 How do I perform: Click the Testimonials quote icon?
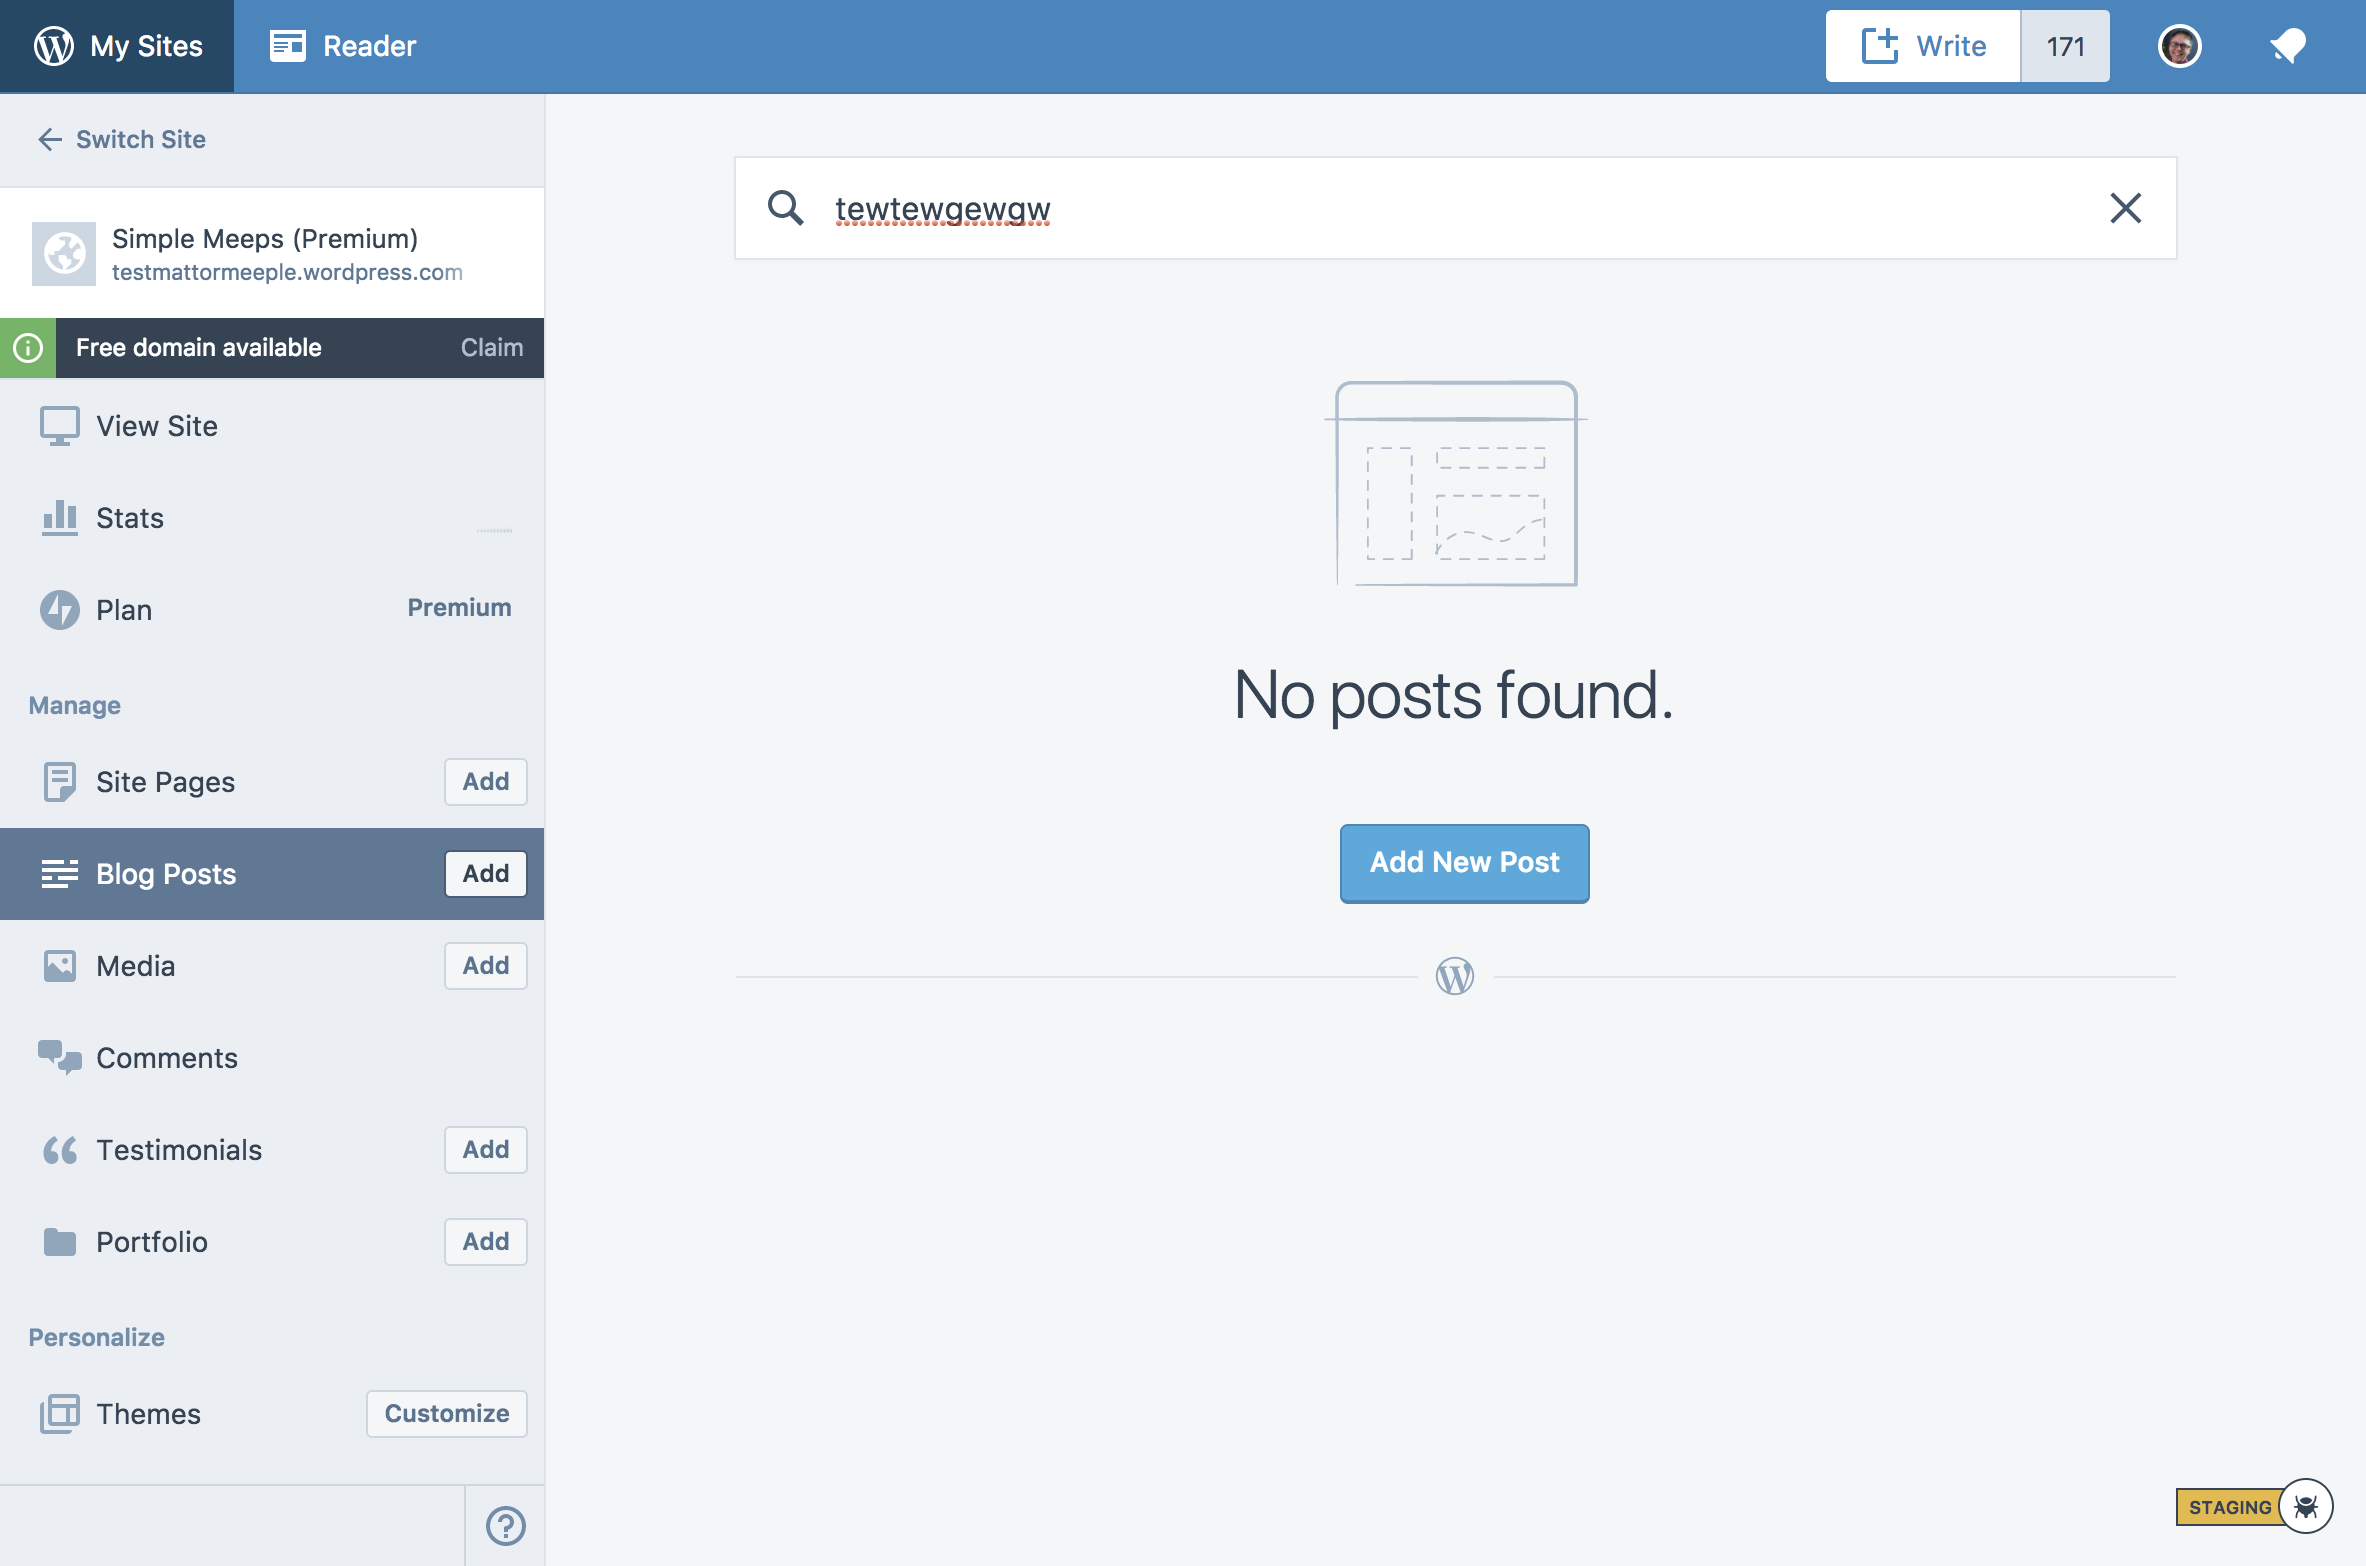60,1149
